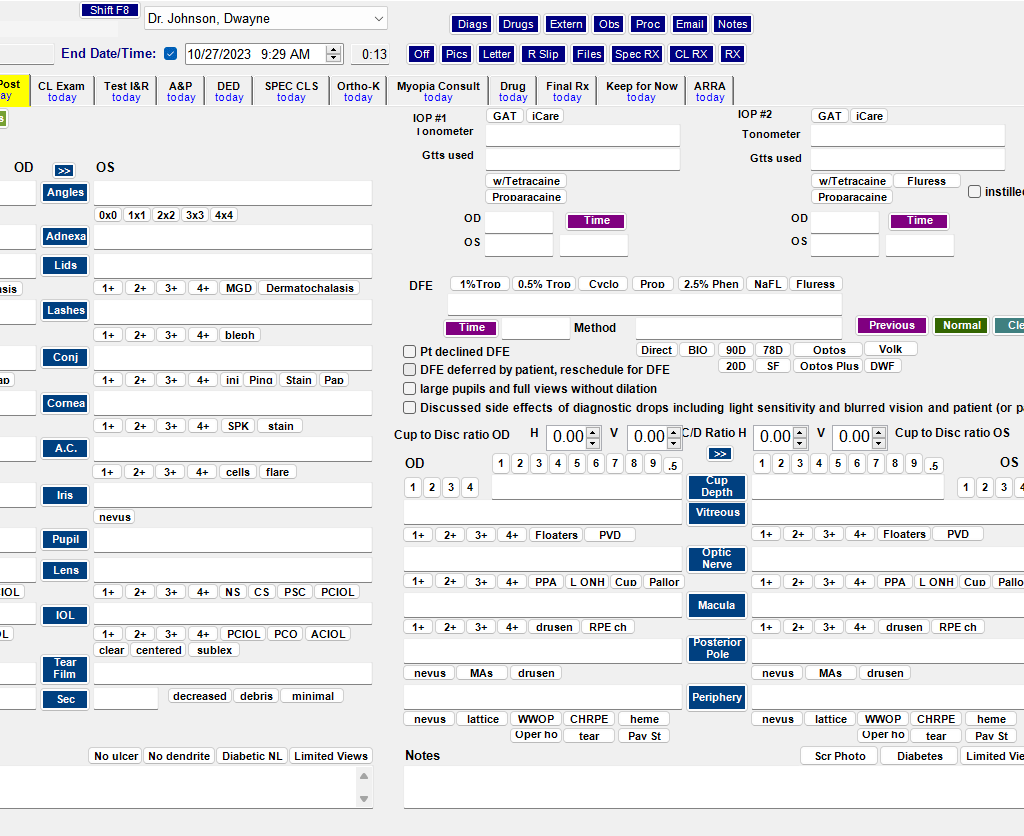Open the Pics toolbar button
The height and width of the screenshot is (836, 1024).
pos(456,54)
